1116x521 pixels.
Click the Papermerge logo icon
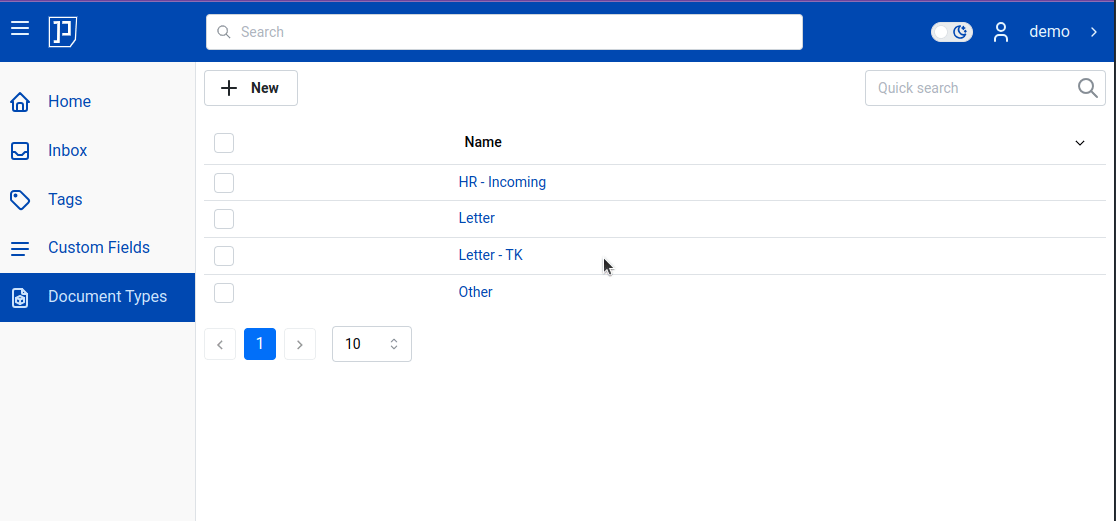(x=63, y=32)
